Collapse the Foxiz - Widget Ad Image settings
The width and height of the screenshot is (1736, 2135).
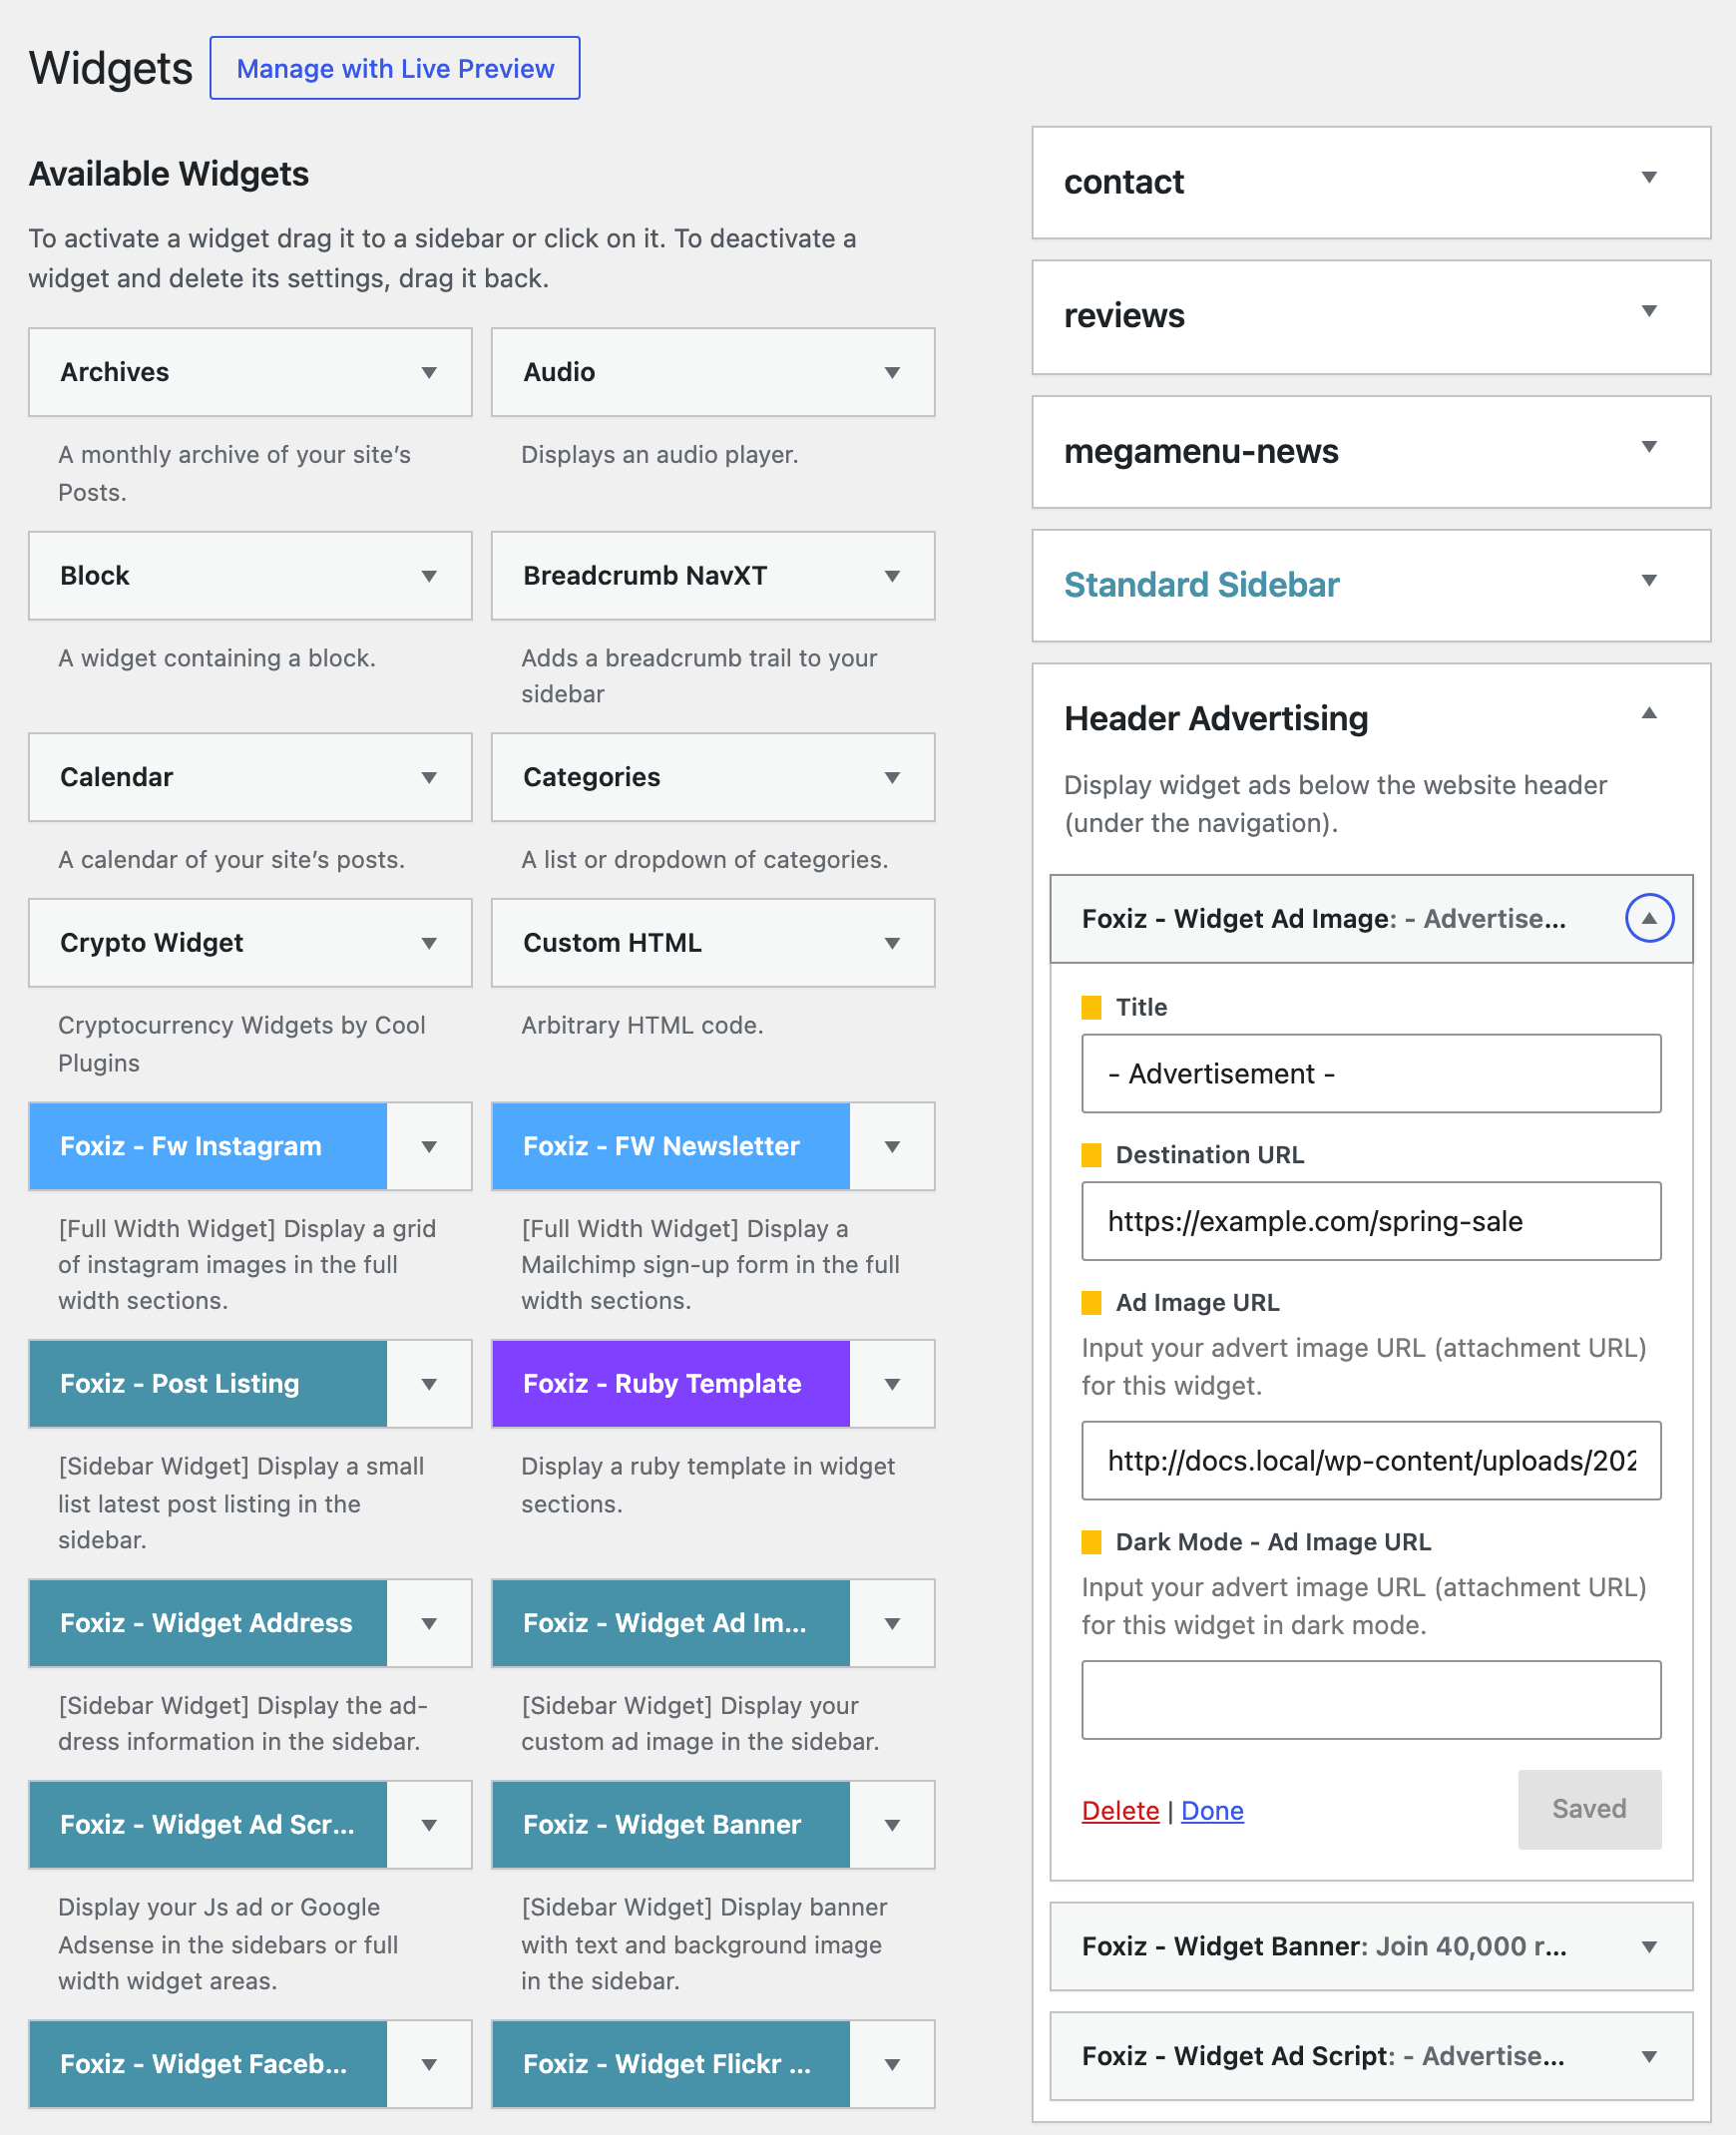1649,918
